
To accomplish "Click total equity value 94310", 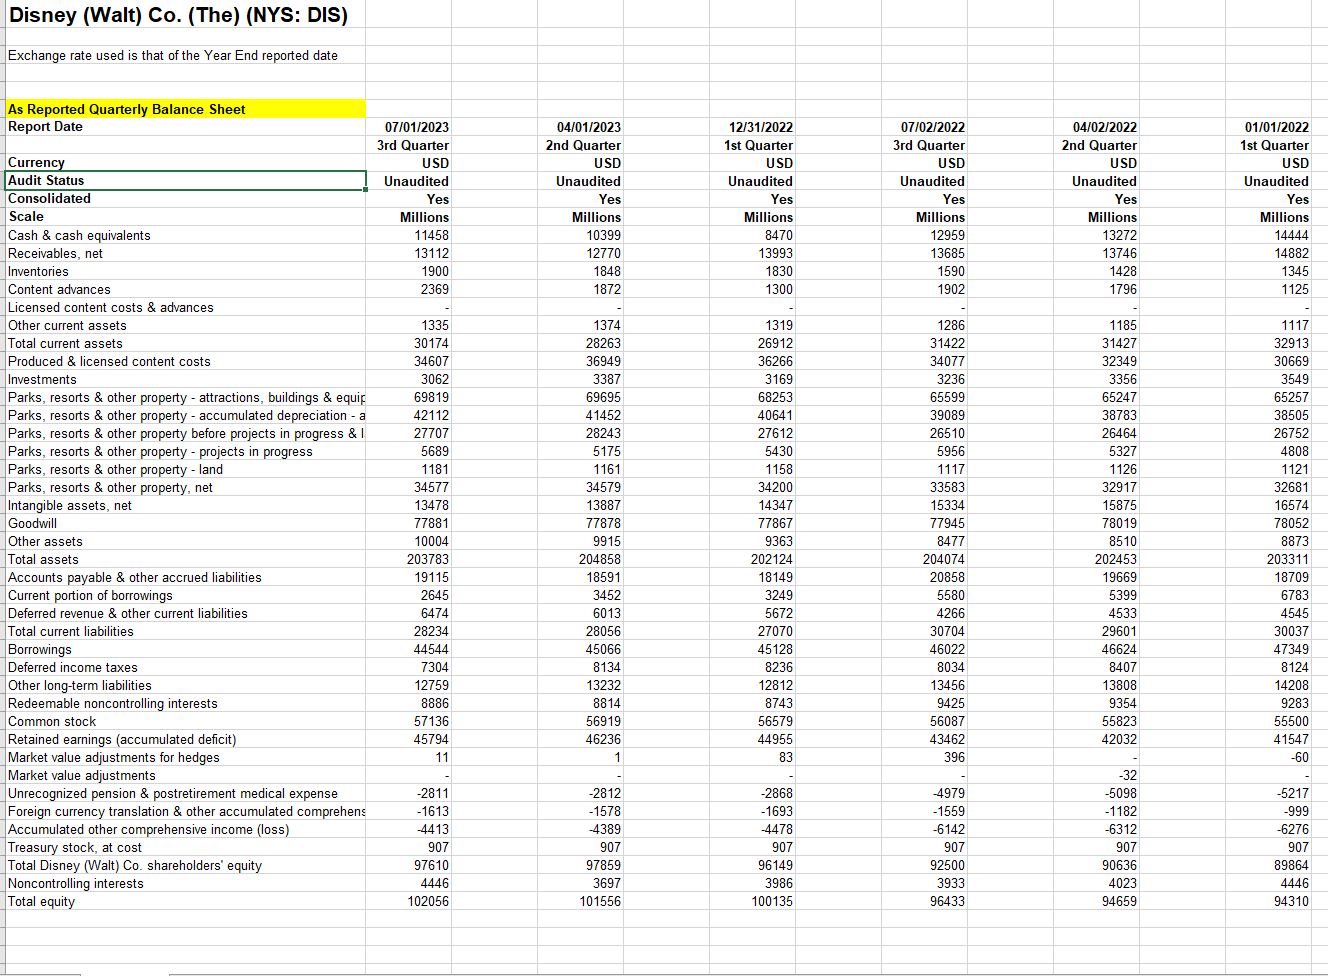I will [1292, 901].
